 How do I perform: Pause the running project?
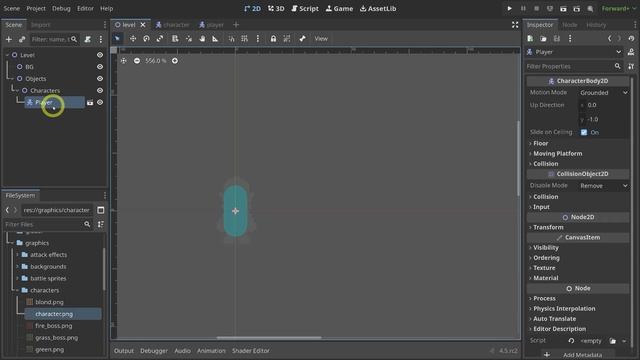click(523, 9)
